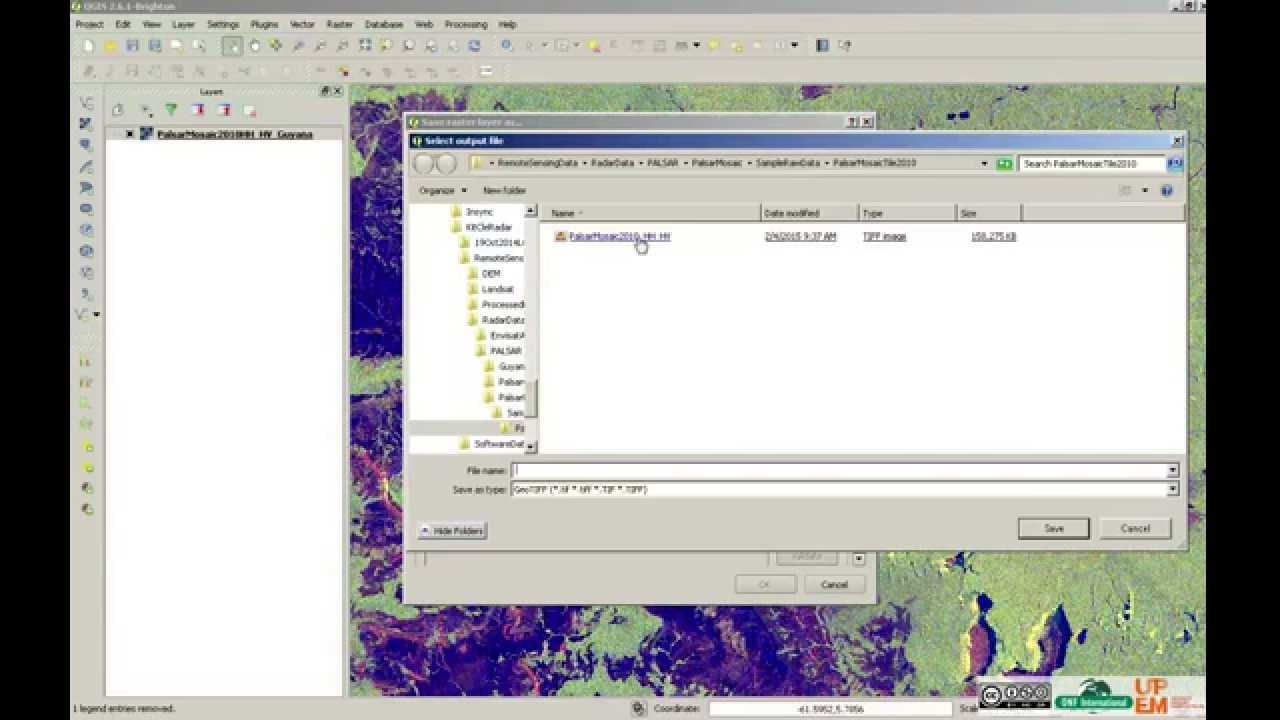1280x720 pixels.
Task: Click SampleRawData in the address breadcrumb
Action: pos(788,163)
